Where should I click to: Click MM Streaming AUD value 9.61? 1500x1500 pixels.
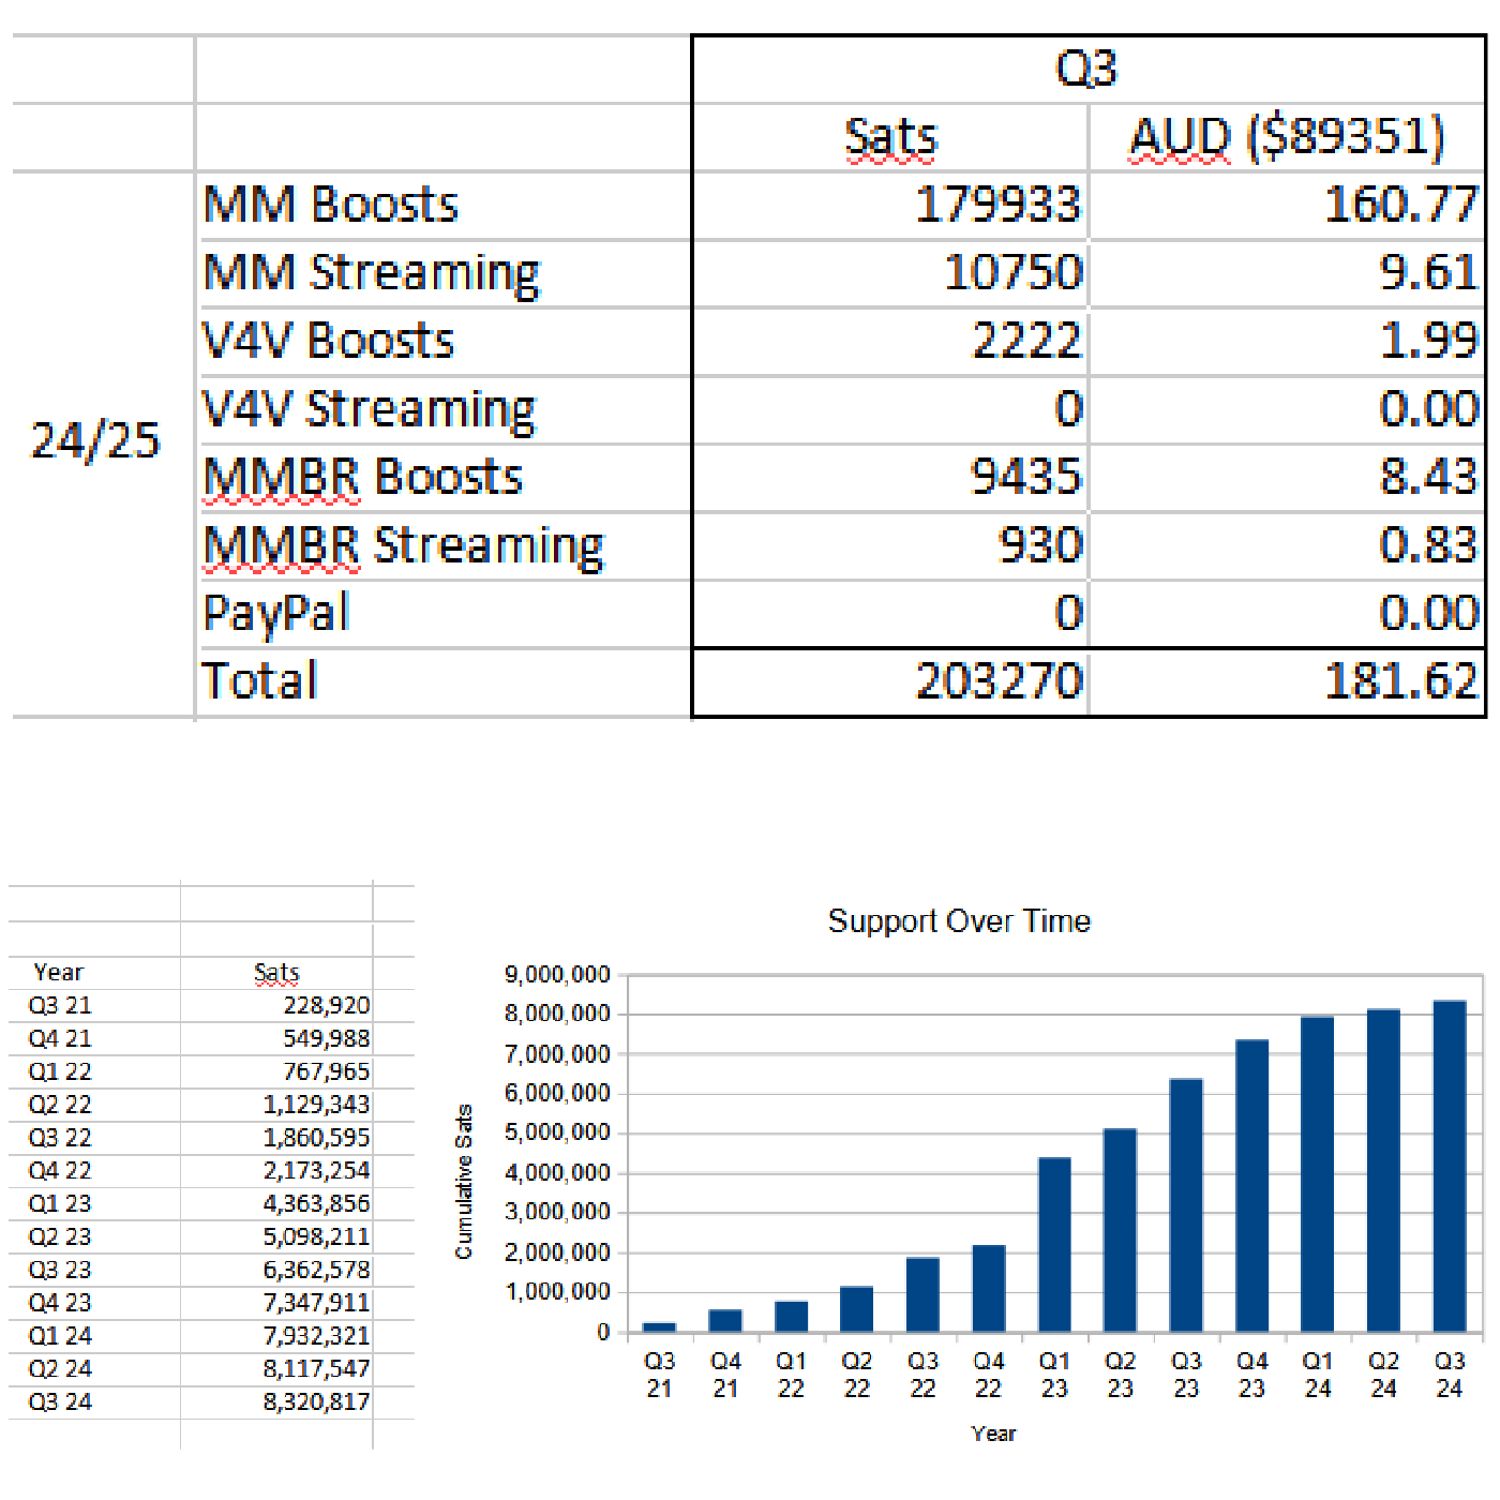click(x=1428, y=273)
